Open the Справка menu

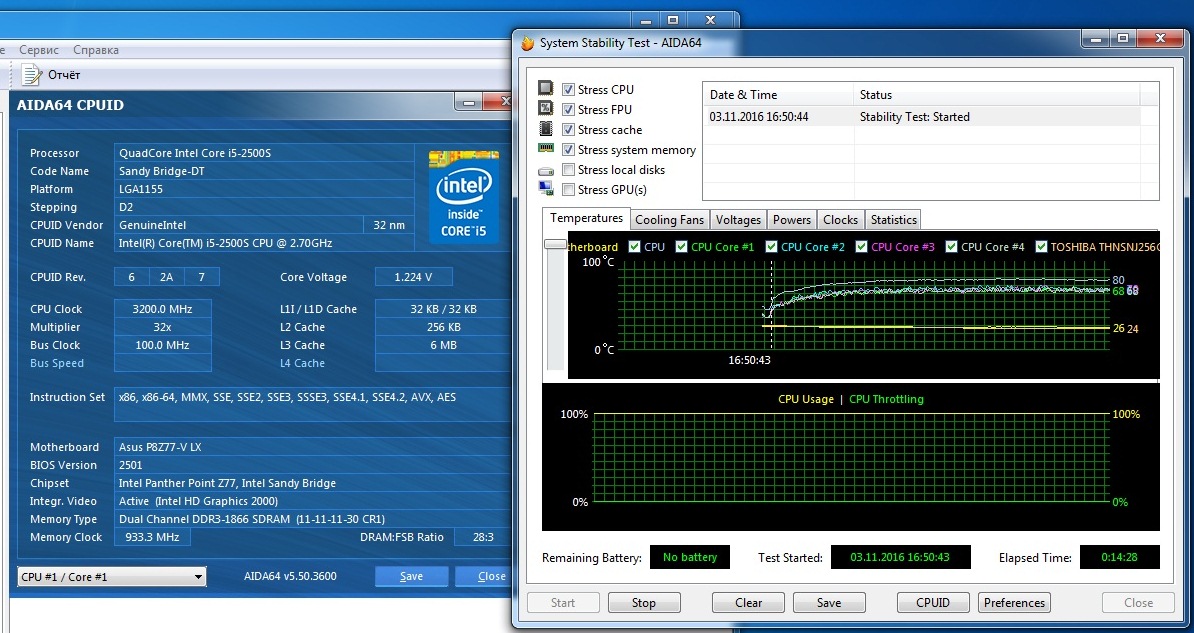(96, 50)
